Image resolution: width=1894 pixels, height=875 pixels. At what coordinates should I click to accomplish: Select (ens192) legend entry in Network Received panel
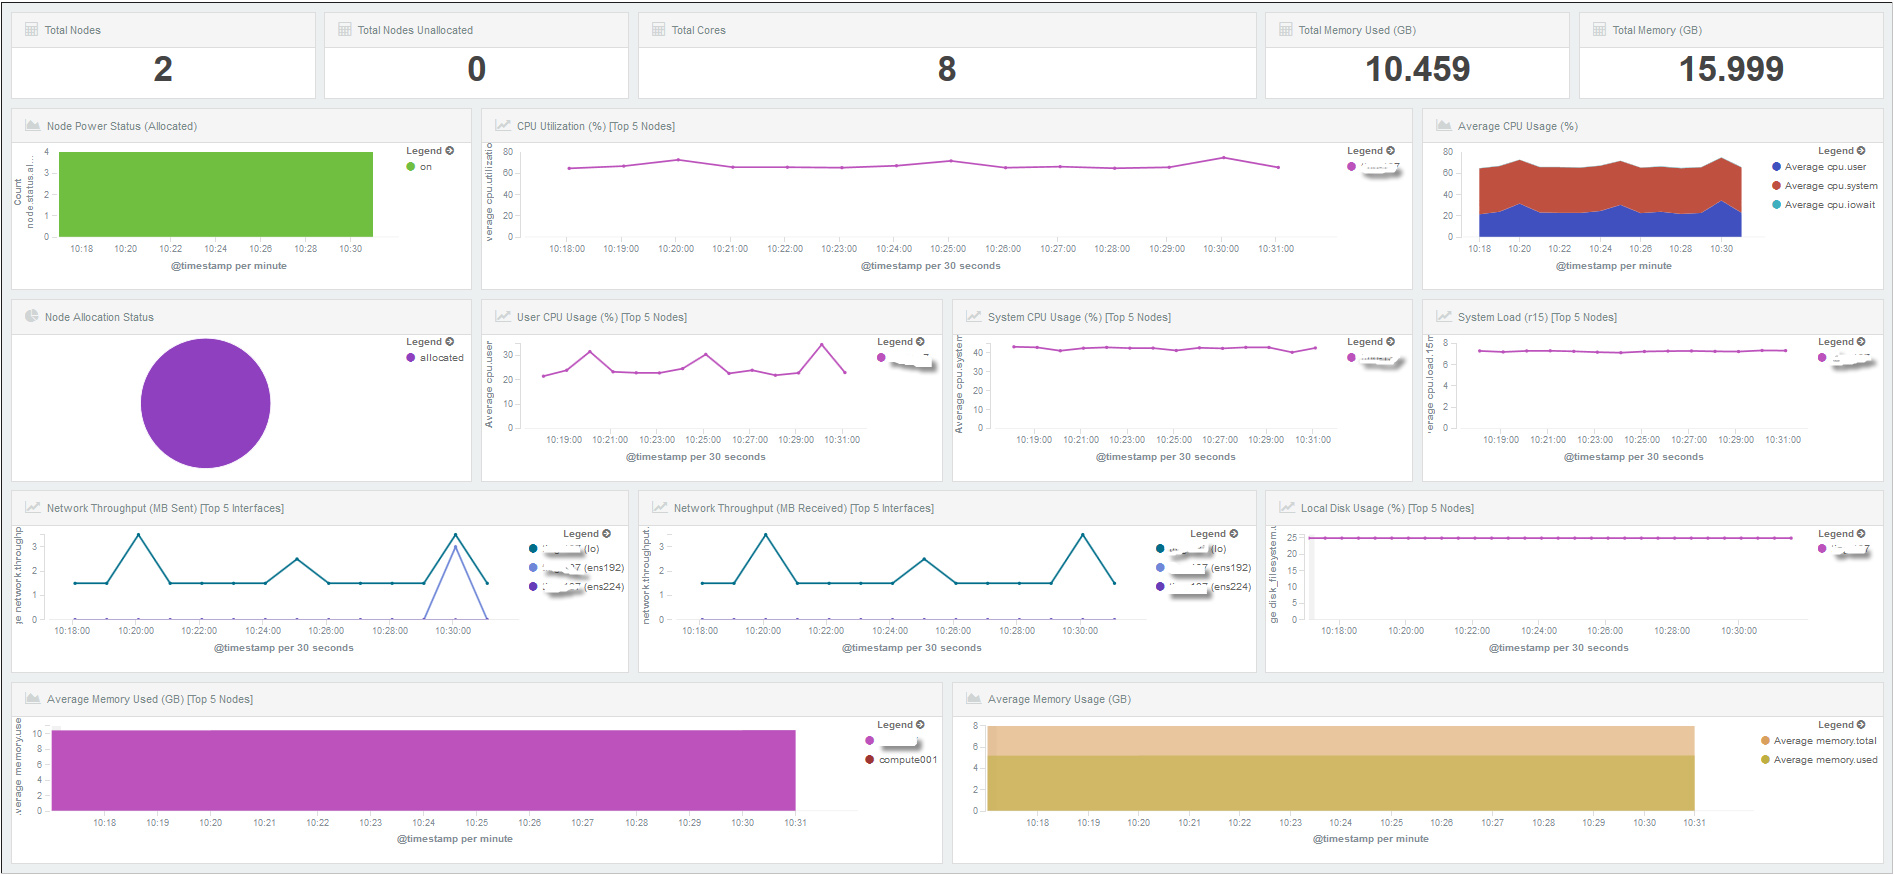(x=1230, y=568)
